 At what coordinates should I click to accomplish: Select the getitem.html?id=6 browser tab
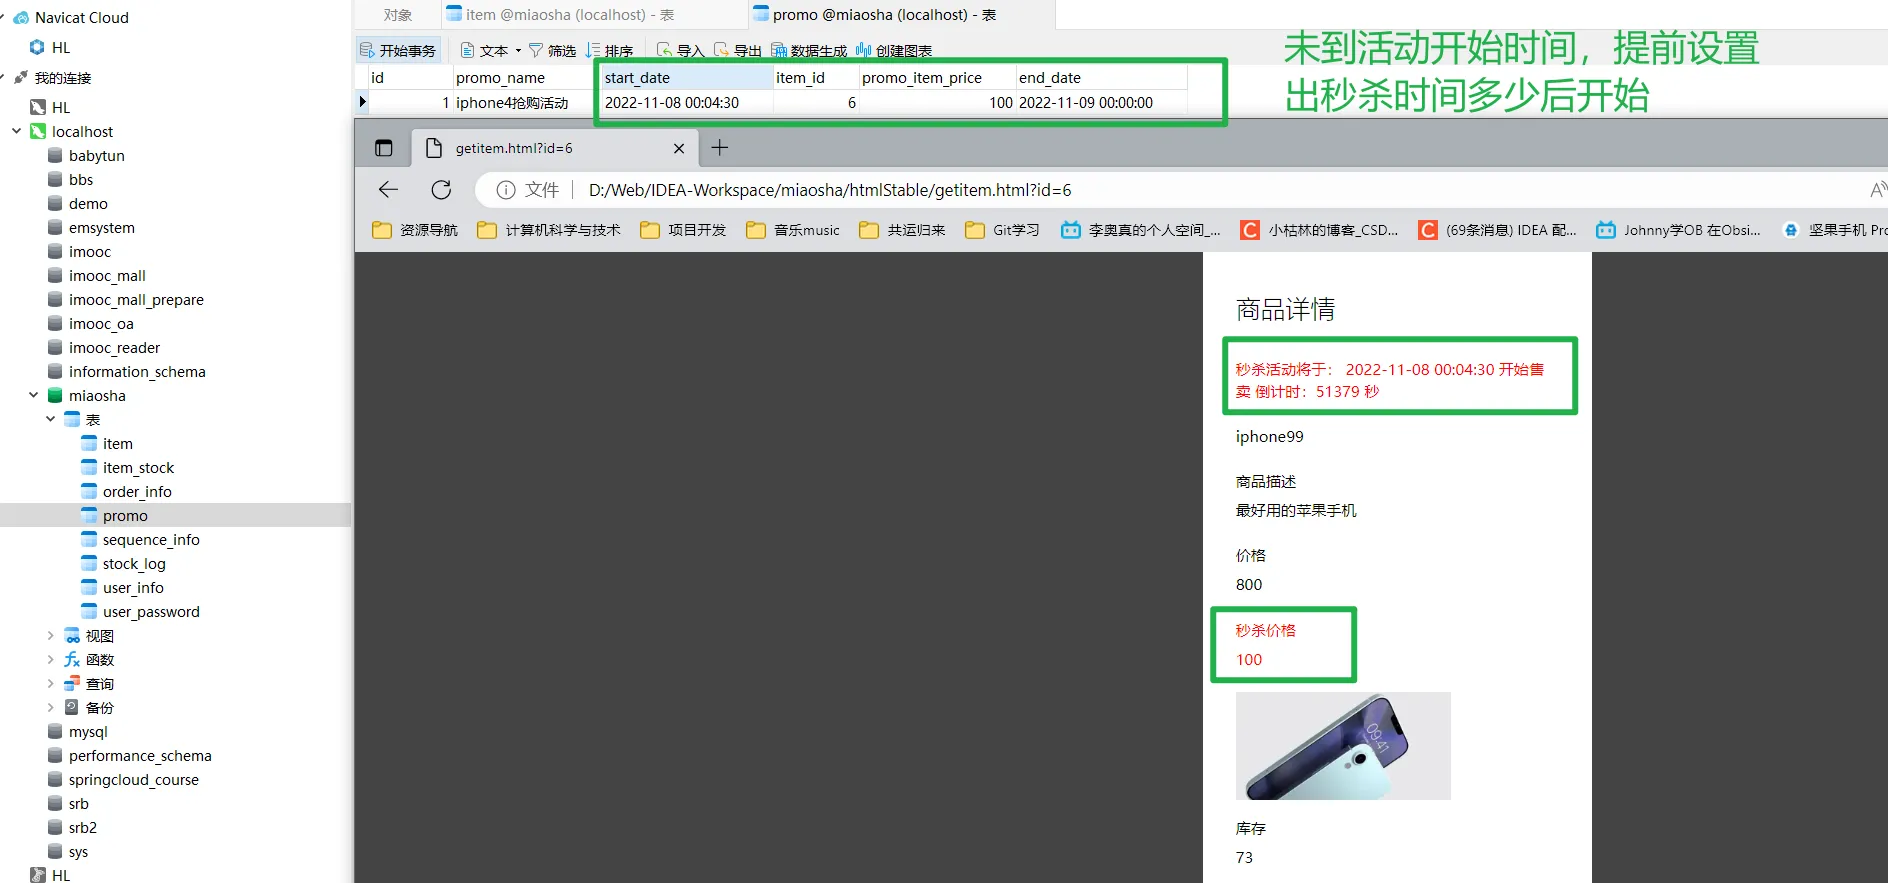[556, 148]
